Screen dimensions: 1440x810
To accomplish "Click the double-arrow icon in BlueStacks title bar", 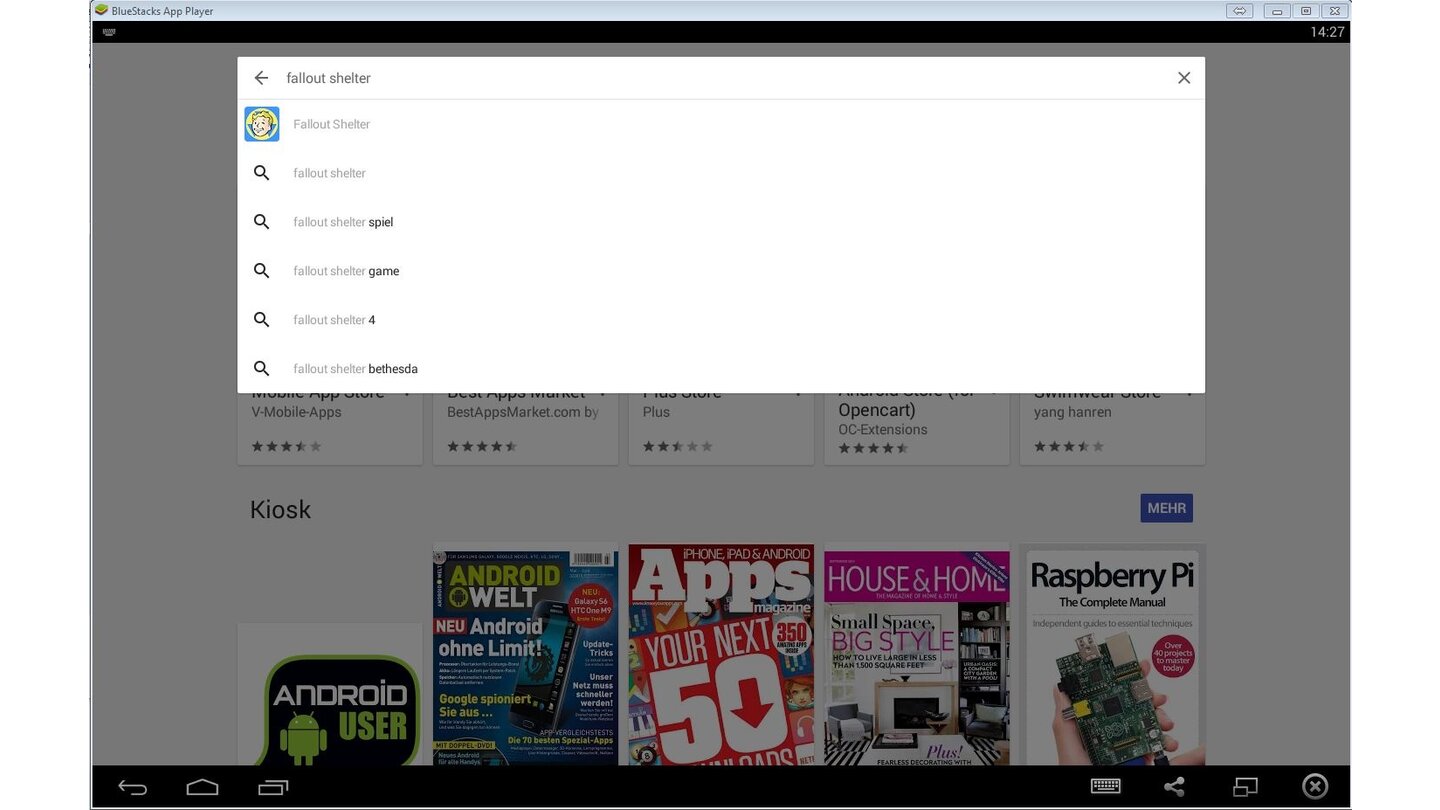I will [1239, 11].
